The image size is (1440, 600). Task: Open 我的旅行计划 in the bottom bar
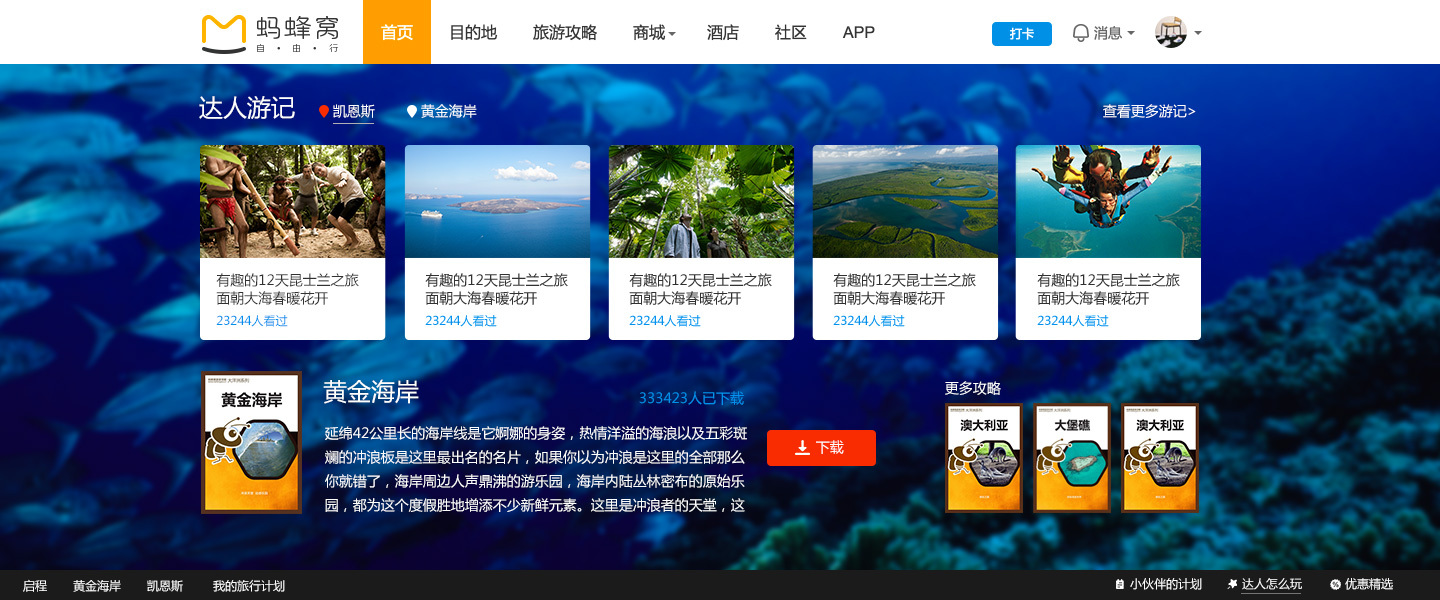[x=249, y=586]
